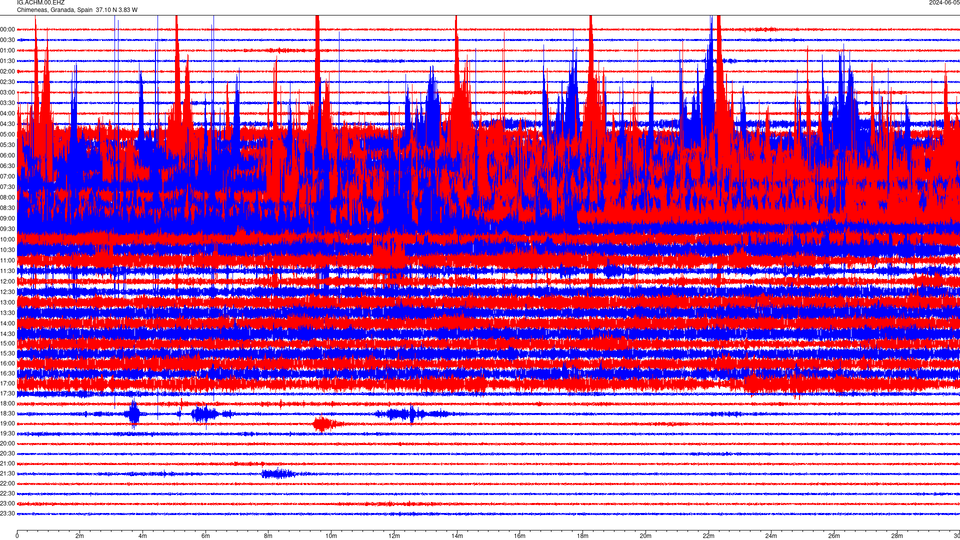Select the 01:30 trace time label
The height and width of the screenshot is (540, 960).
tap(8, 61)
